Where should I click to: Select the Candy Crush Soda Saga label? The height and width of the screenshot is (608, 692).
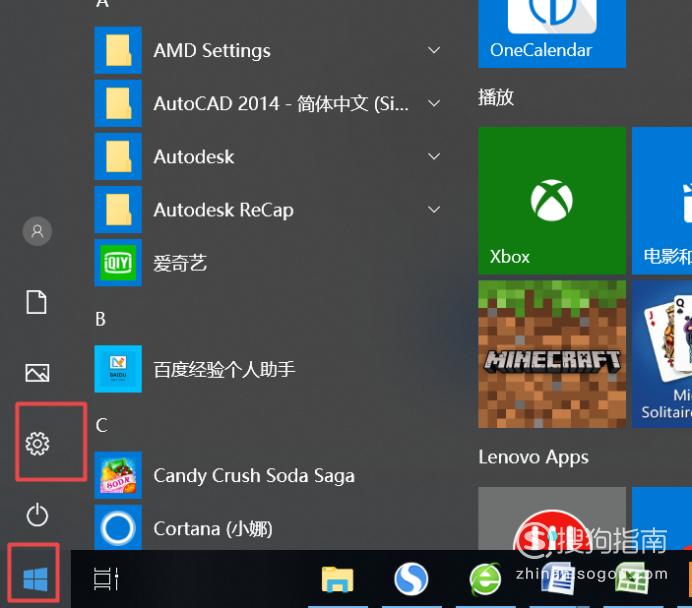point(254,476)
